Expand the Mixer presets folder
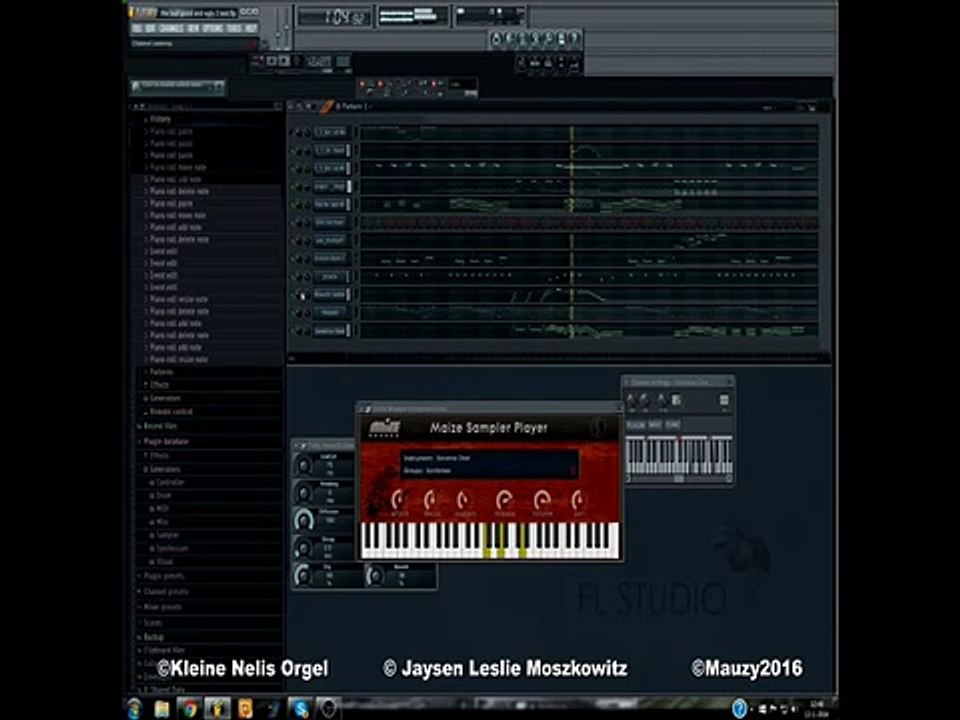 160,607
